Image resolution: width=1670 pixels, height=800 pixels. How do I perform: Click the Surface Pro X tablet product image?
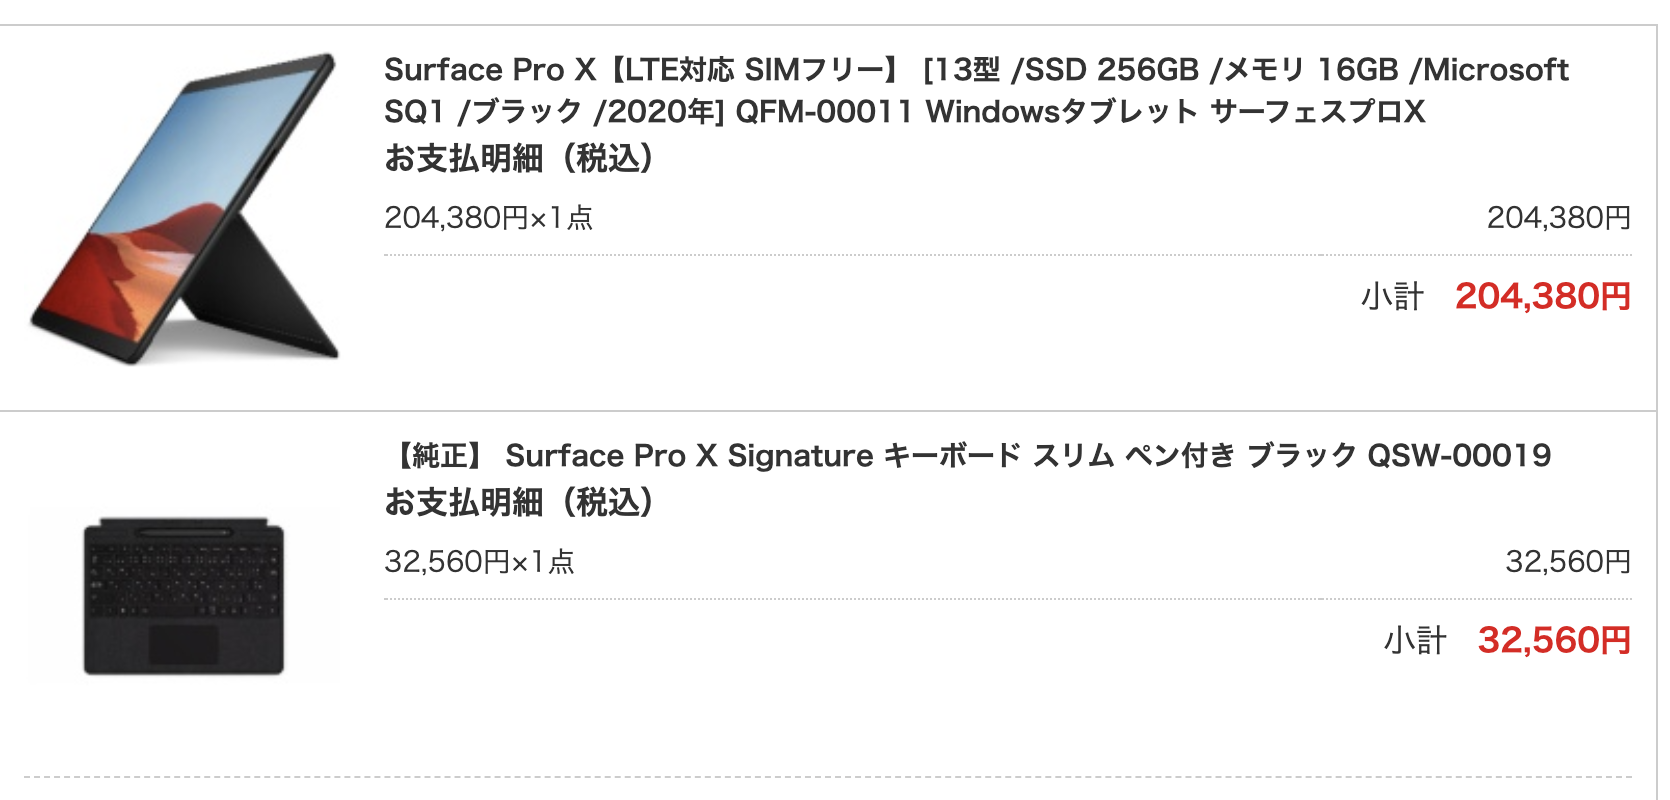(x=185, y=208)
